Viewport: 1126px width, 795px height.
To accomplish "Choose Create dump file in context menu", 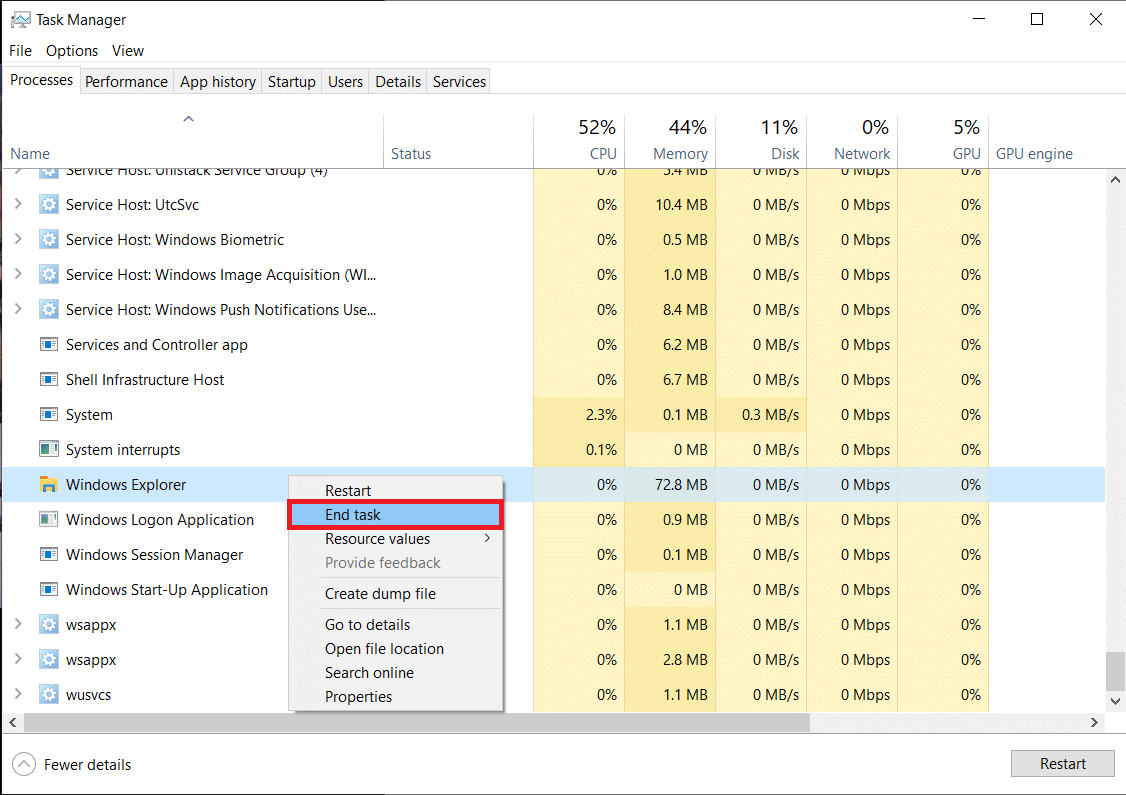I will (395, 594).
